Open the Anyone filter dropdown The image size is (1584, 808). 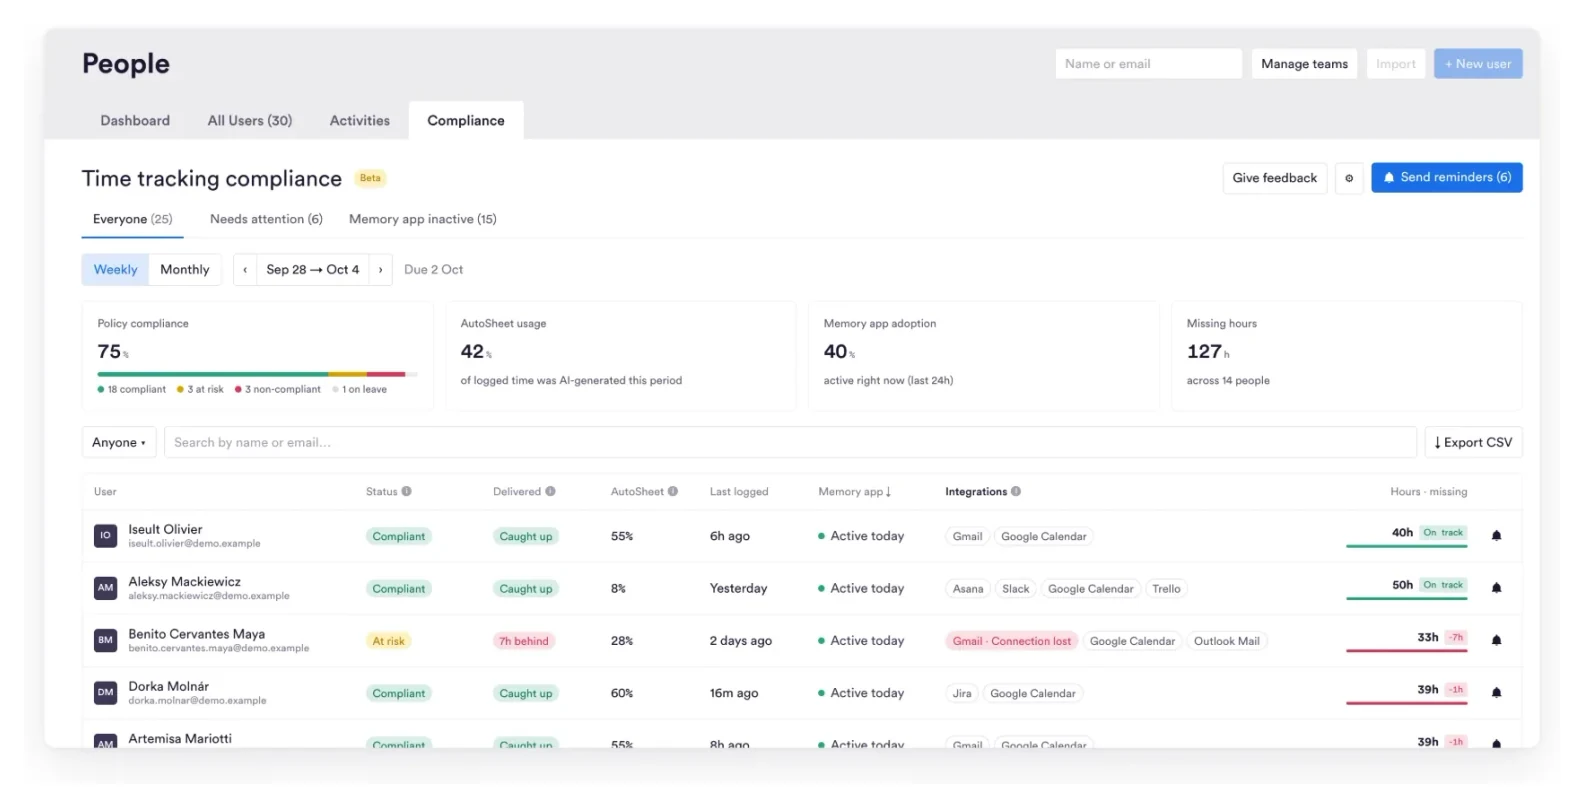pyautogui.click(x=119, y=442)
